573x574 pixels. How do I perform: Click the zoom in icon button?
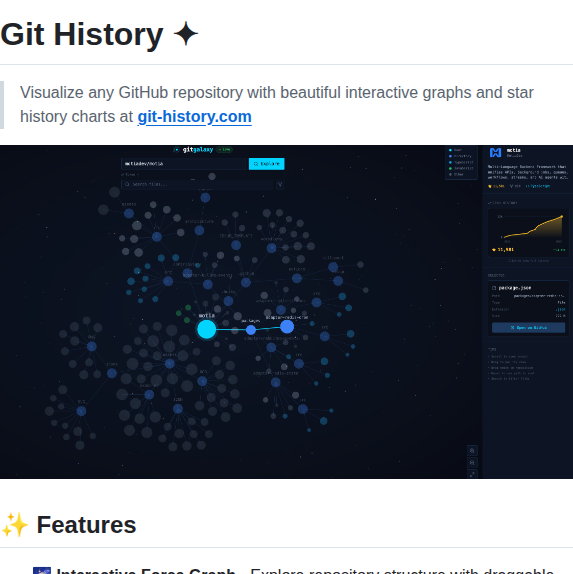point(472,450)
